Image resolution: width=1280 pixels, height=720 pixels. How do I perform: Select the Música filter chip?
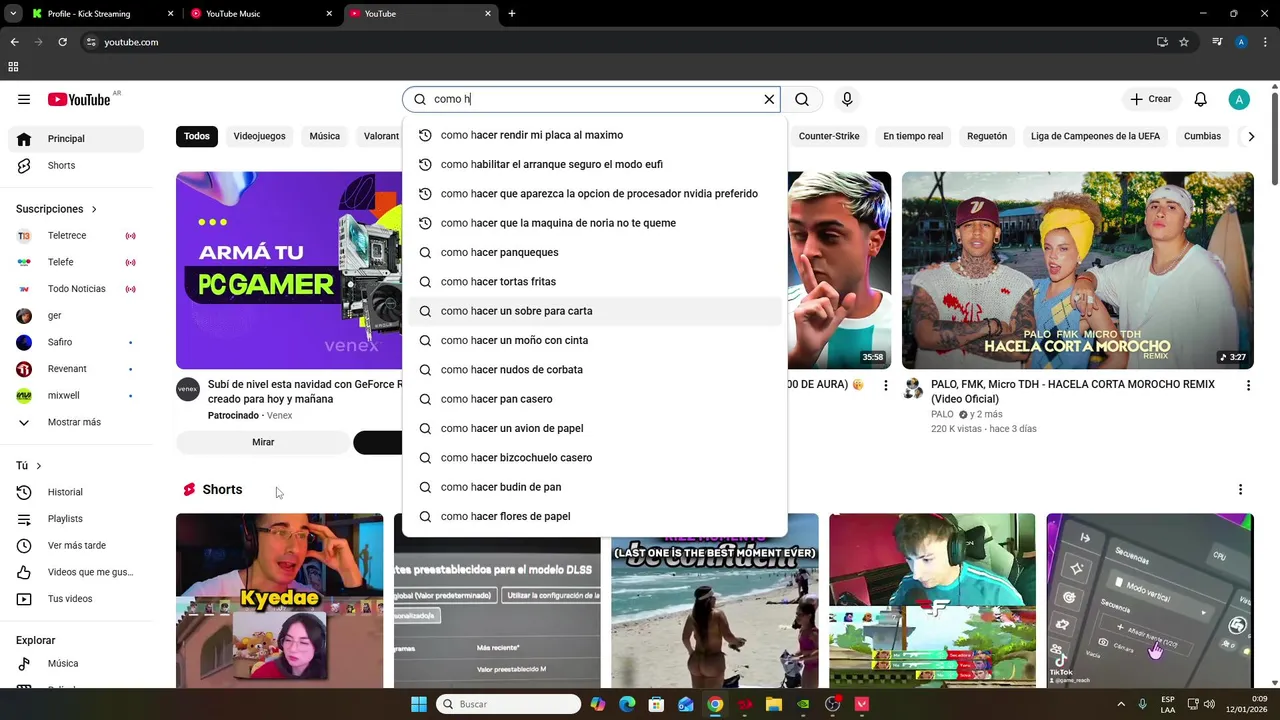324,136
